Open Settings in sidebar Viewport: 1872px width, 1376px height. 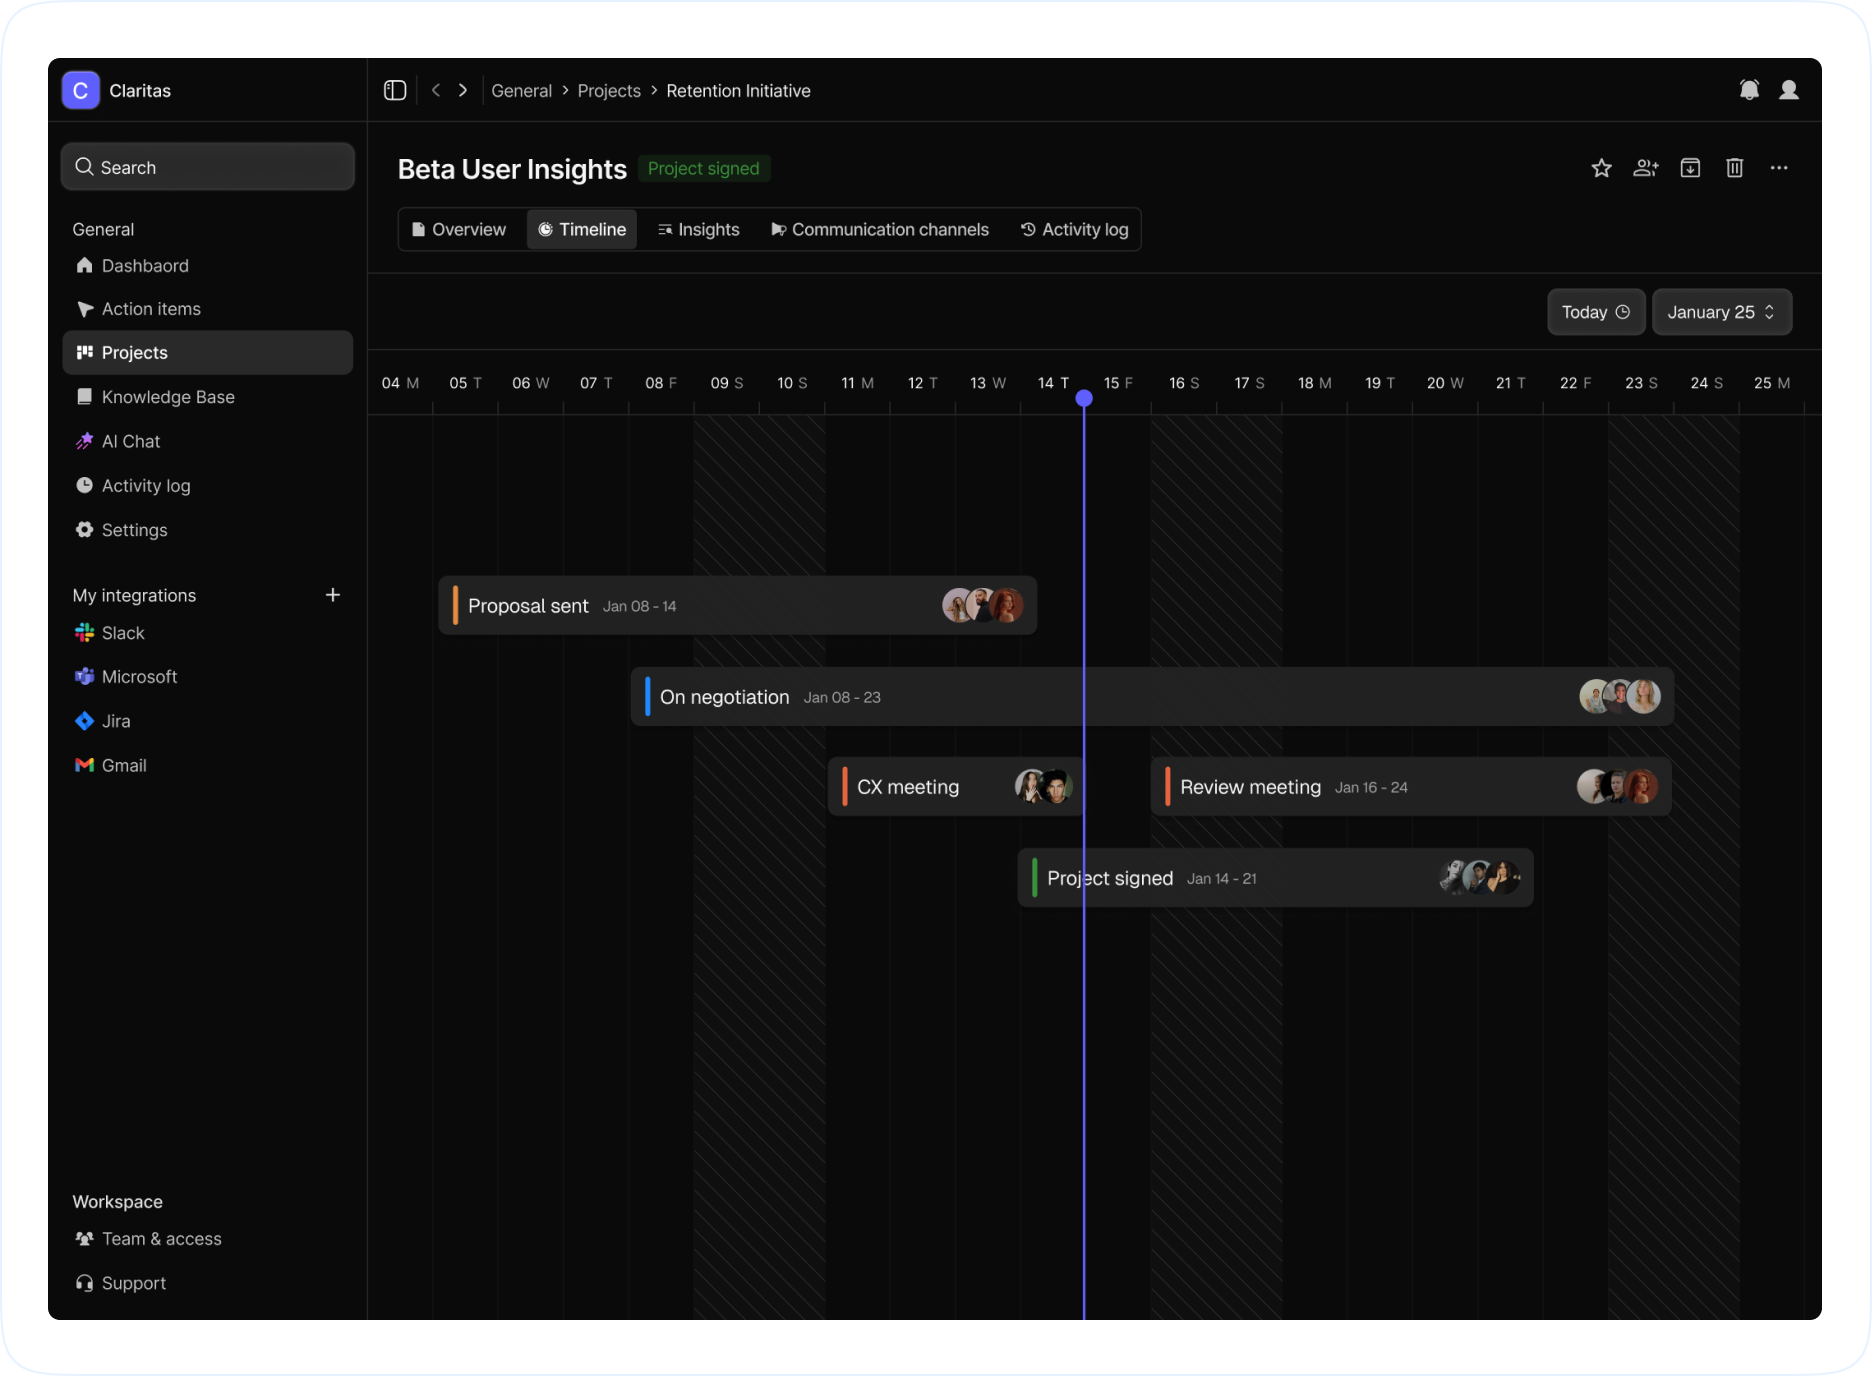point(208,530)
